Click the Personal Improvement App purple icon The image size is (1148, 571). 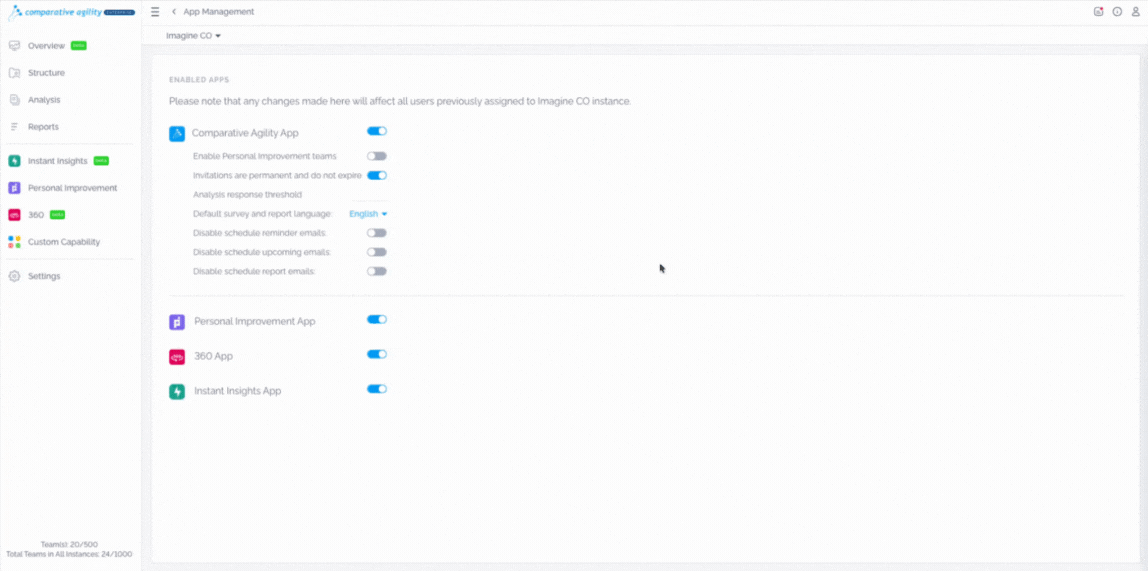[x=177, y=322]
